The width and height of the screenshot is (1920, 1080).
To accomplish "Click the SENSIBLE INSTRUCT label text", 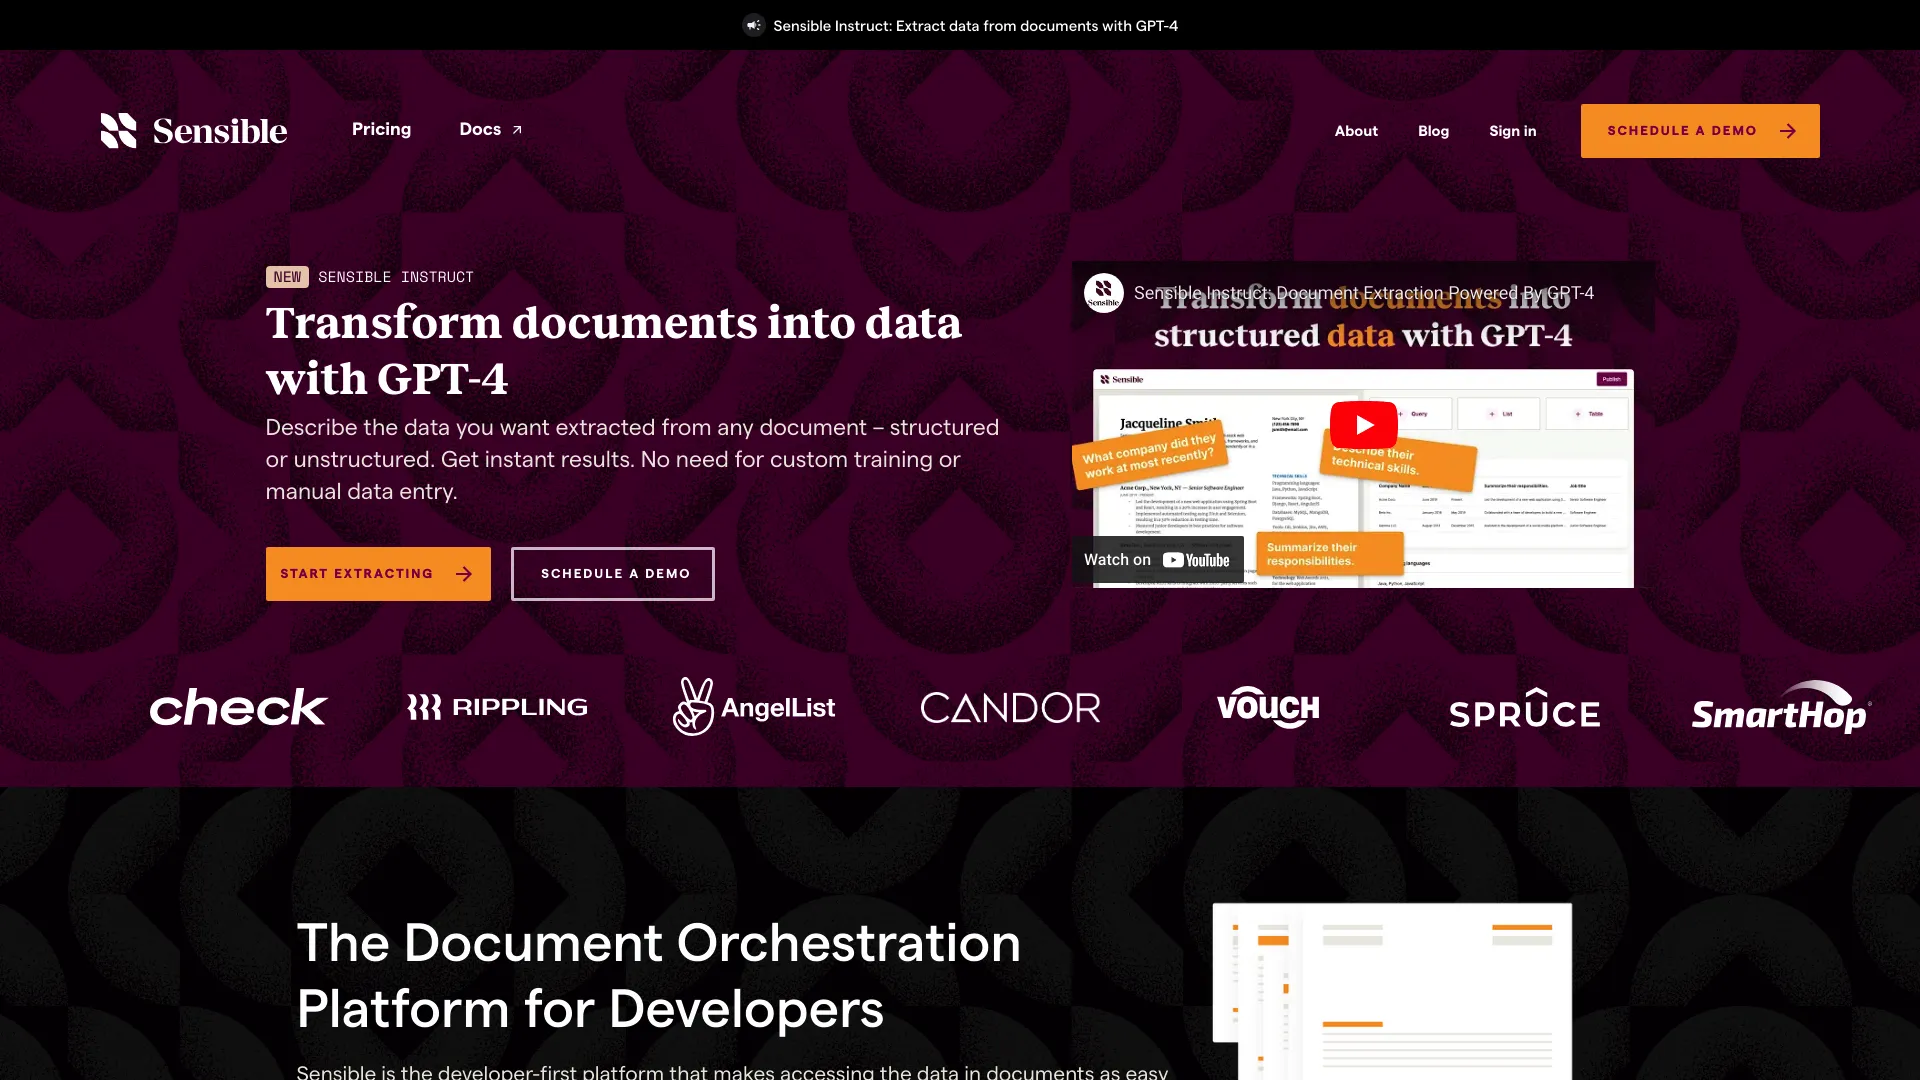I will point(396,277).
